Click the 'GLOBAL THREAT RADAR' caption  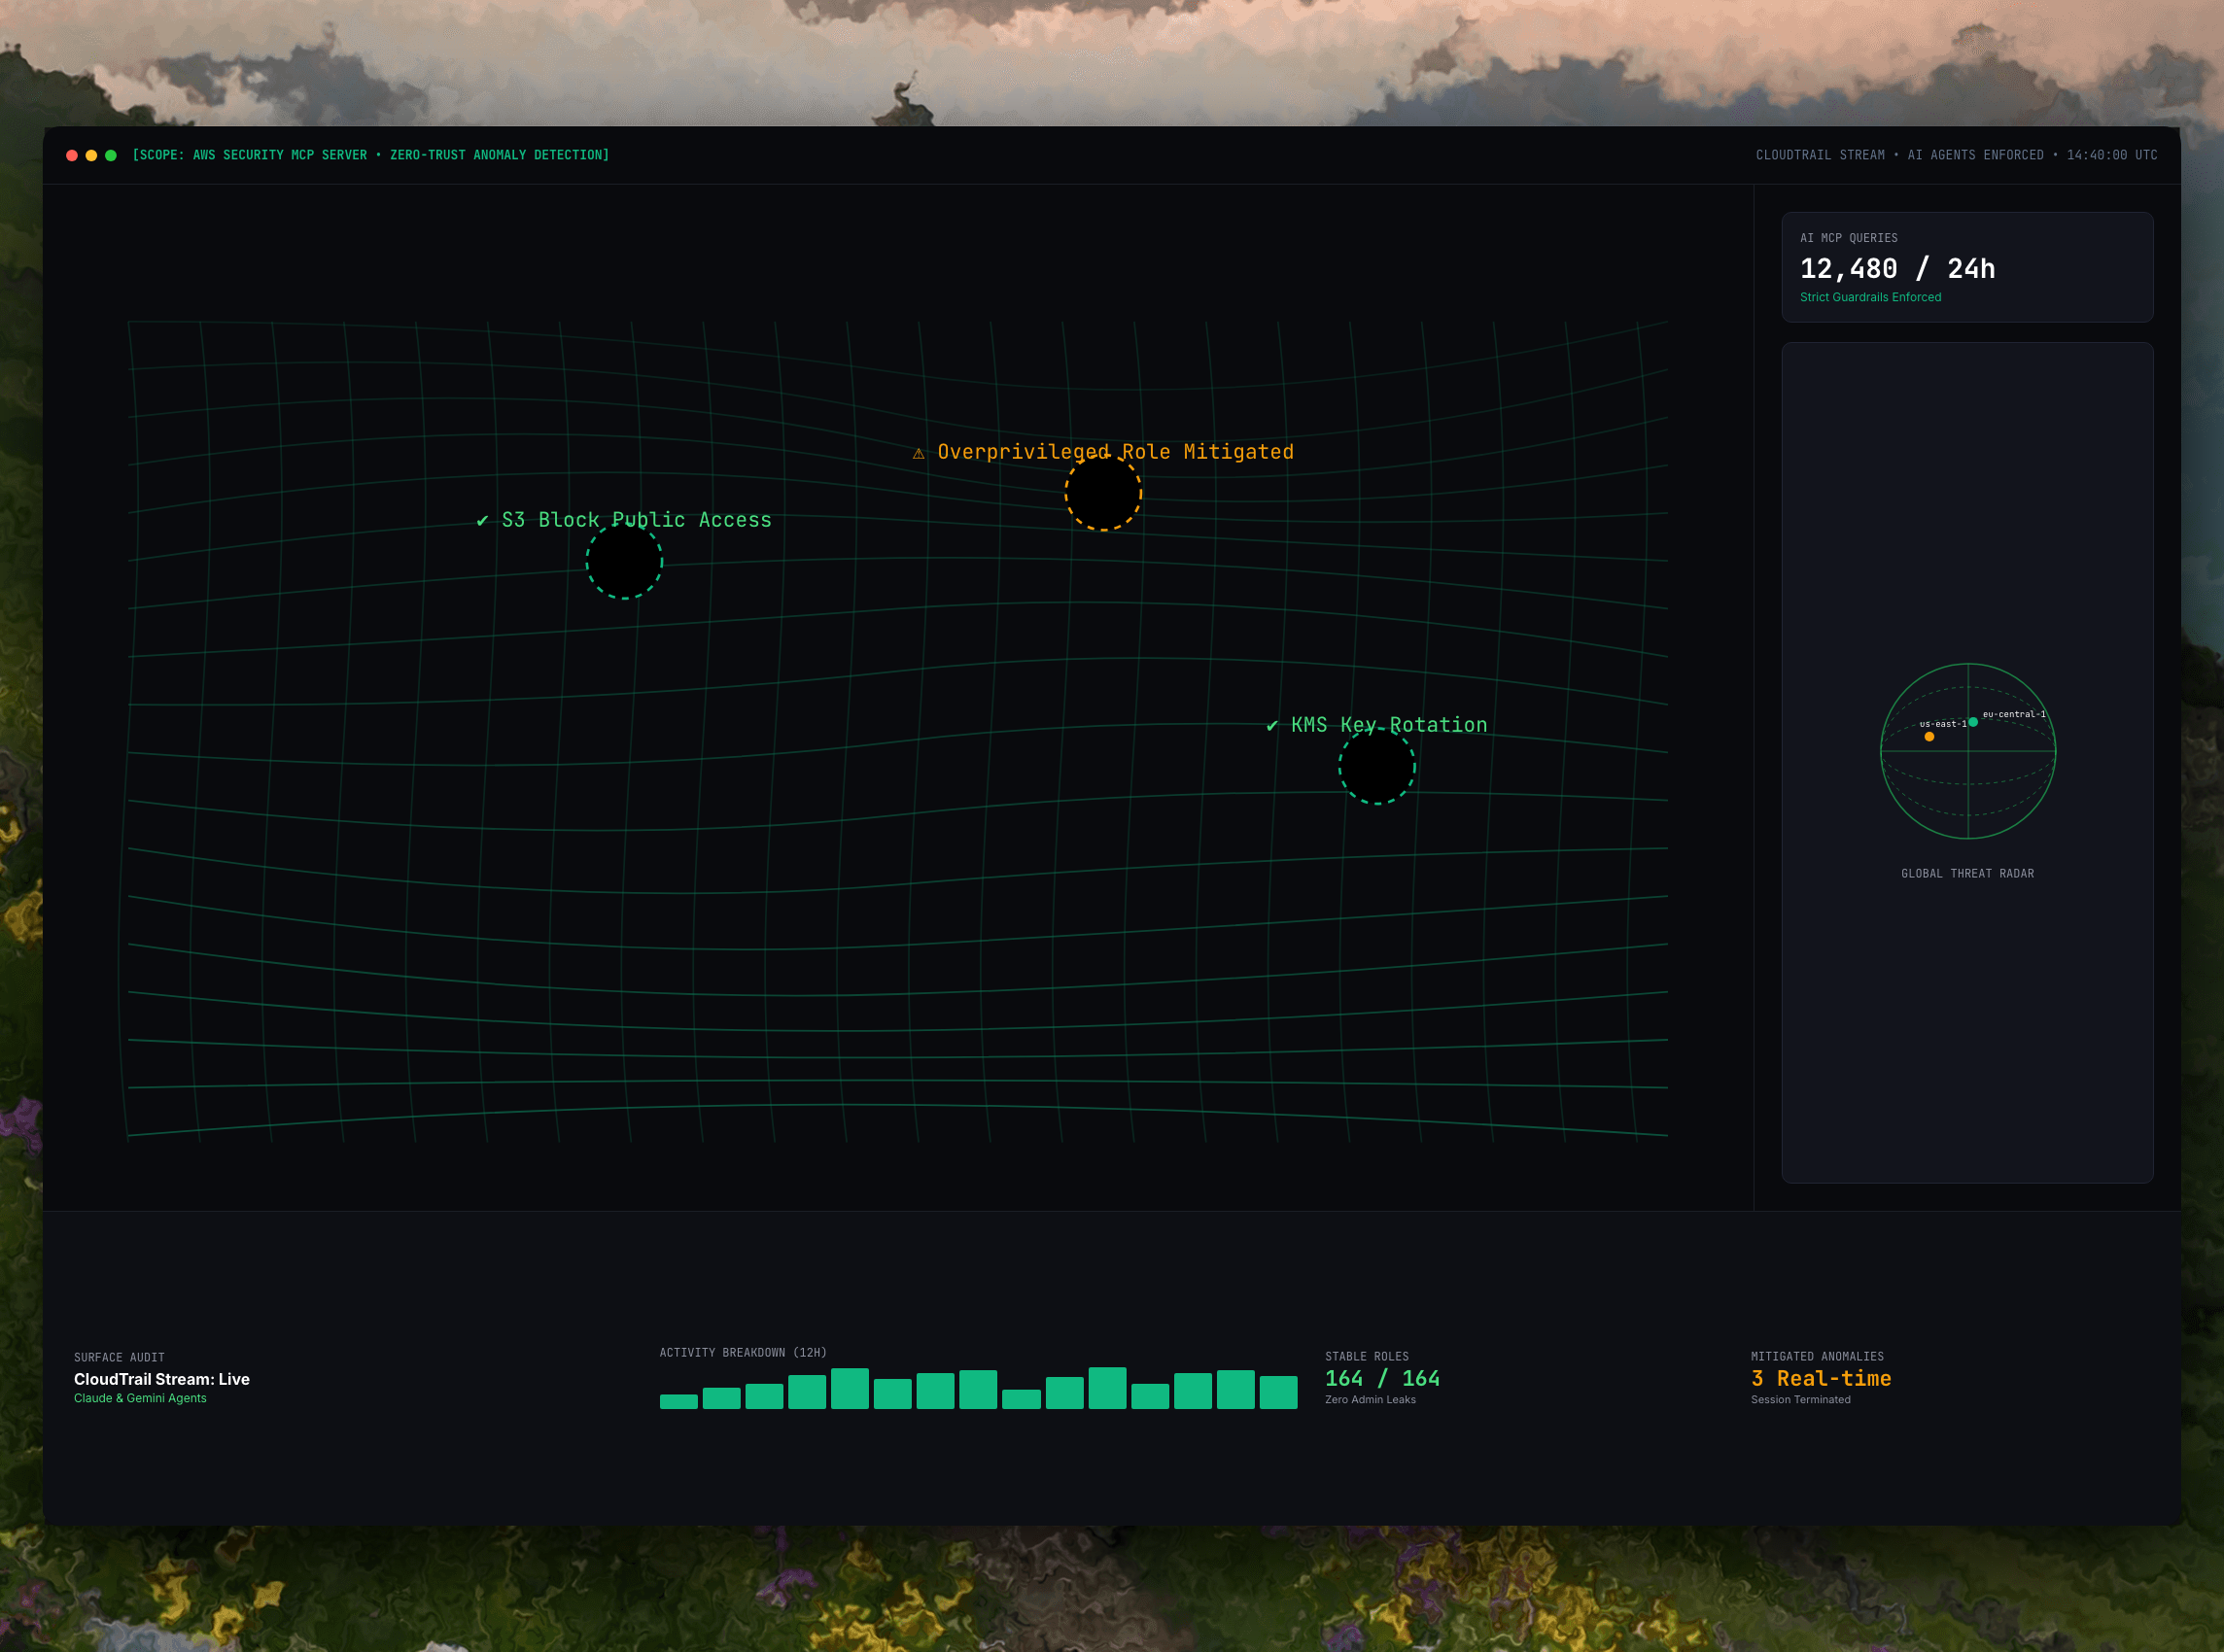coord(1967,874)
